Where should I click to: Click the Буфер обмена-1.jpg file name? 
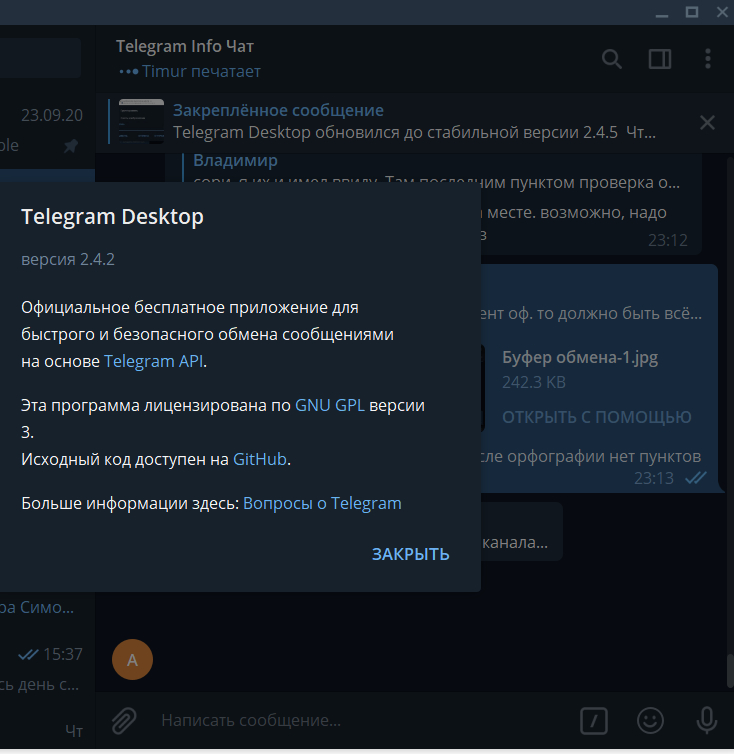580,358
